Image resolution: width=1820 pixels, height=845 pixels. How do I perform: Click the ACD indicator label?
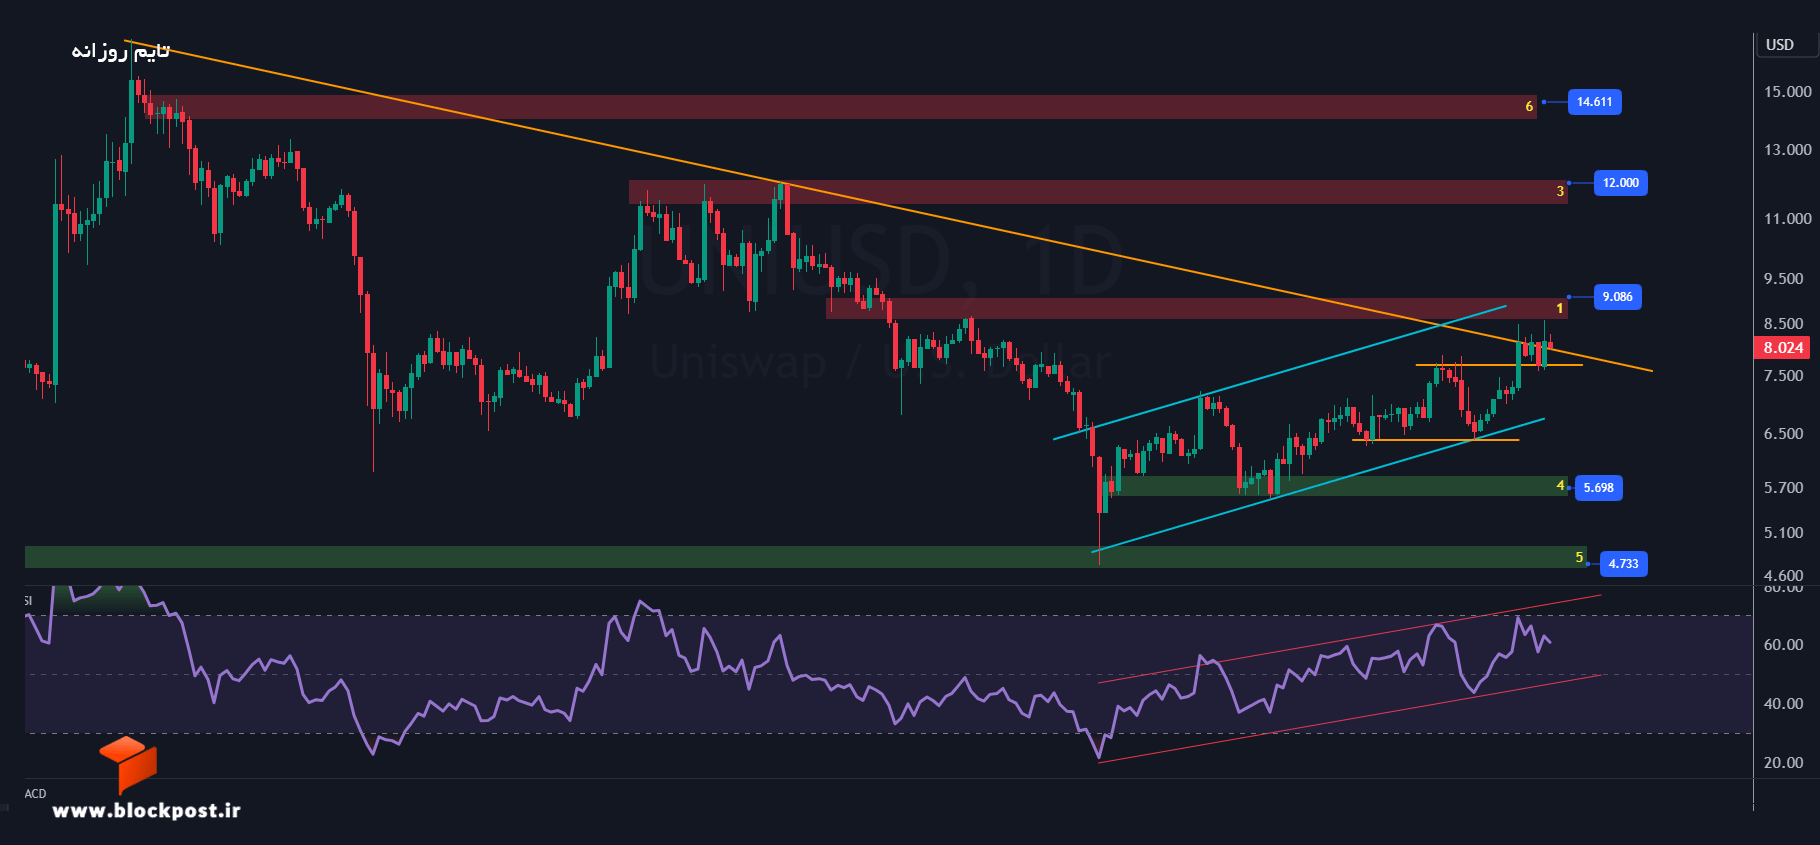[36, 794]
